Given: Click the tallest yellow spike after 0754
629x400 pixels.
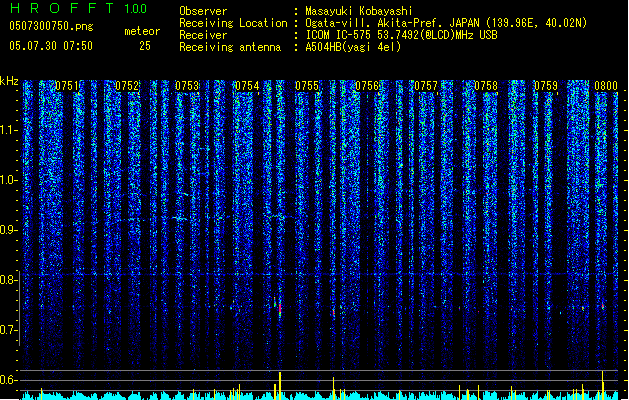Looking at the screenshot, I should pyautogui.click(x=280, y=386).
